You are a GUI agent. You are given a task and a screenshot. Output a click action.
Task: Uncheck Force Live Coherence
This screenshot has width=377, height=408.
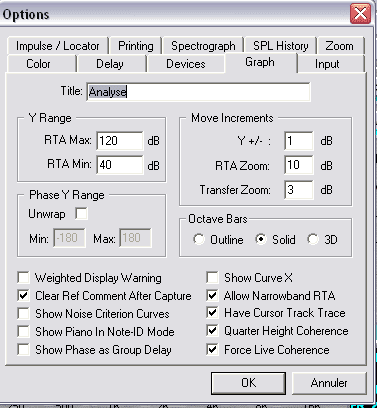point(212,350)
